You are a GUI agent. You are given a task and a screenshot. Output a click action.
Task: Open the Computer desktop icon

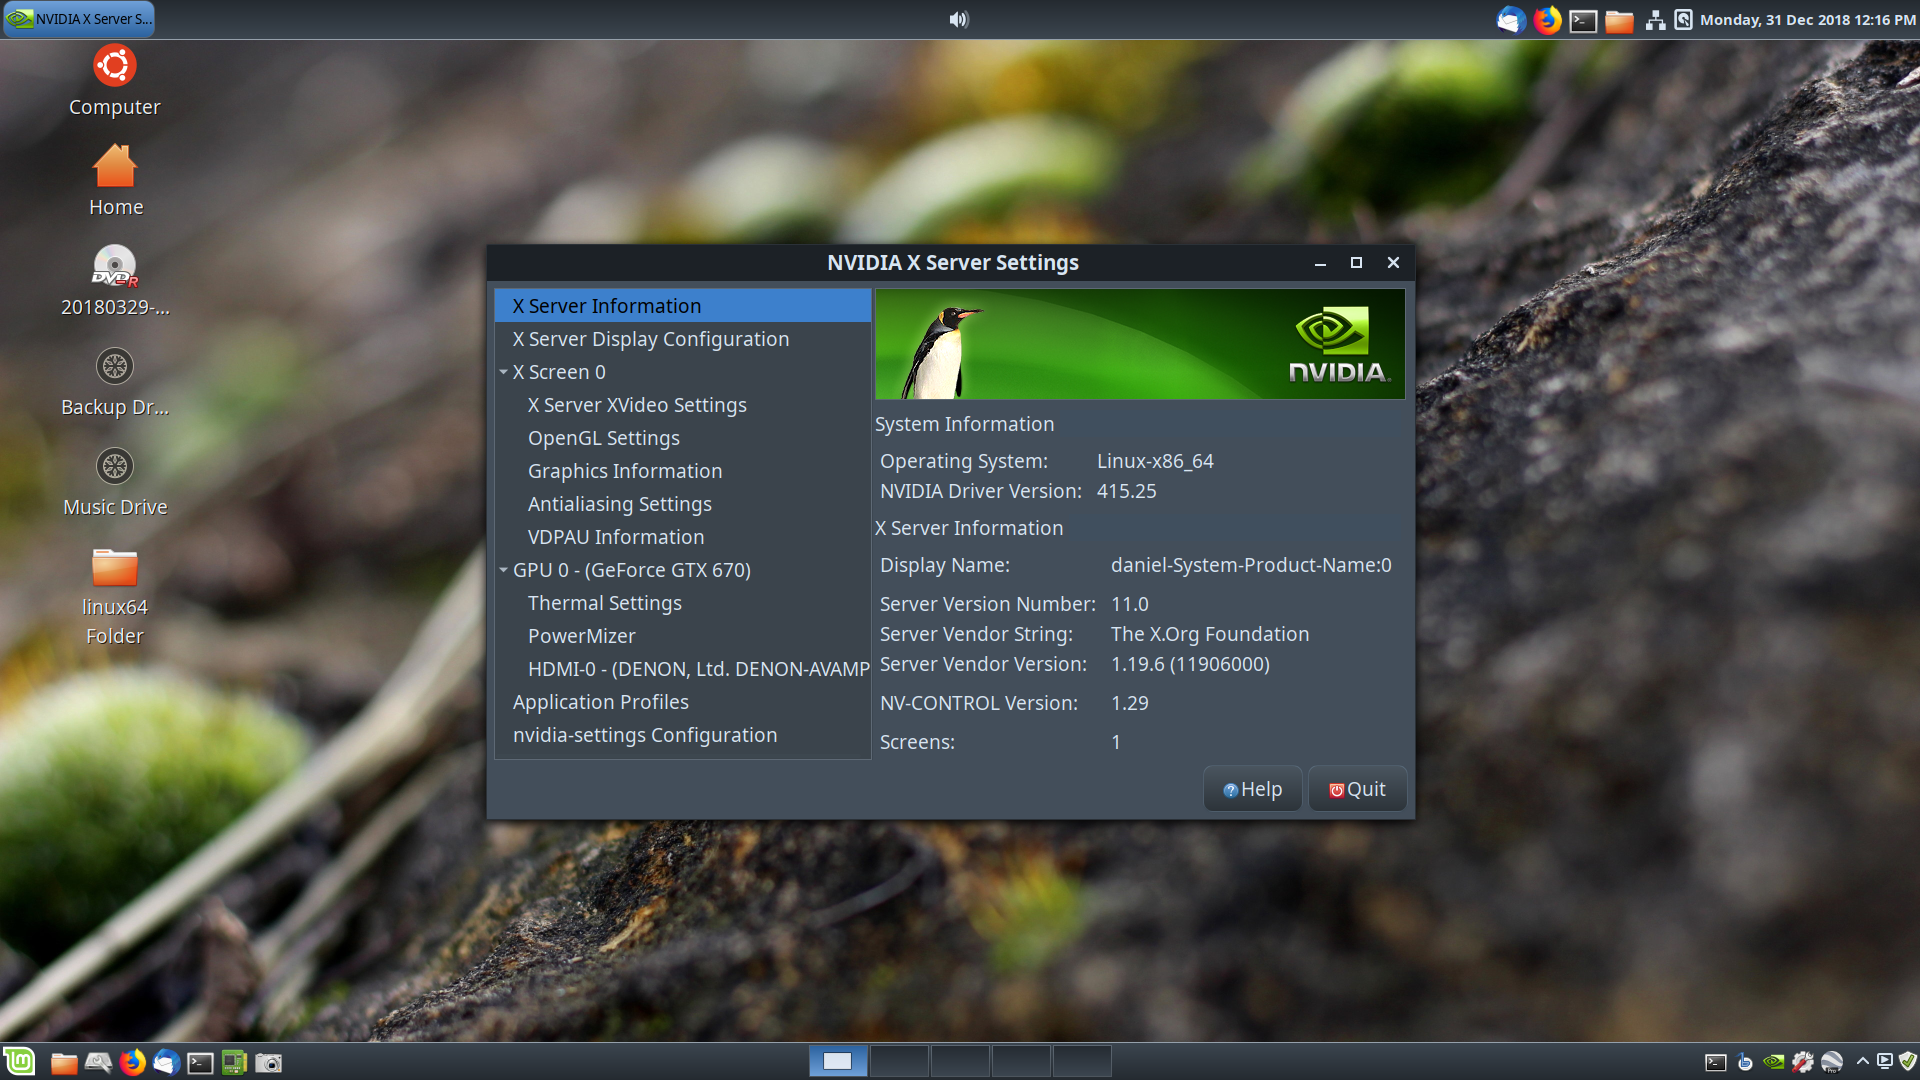tap(114, 82)
